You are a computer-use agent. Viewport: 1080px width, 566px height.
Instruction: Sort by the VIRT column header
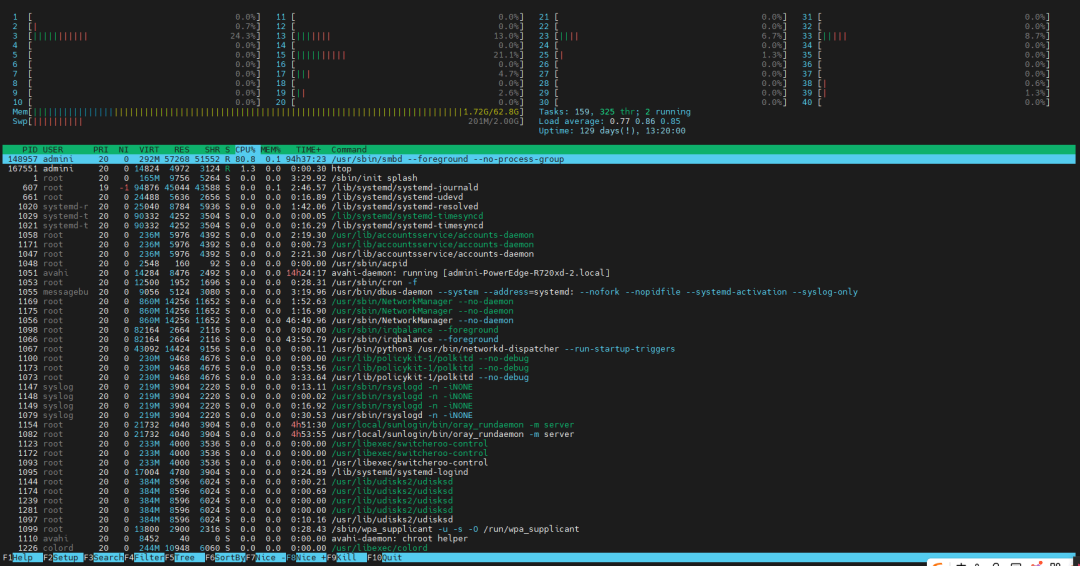click(x=149, y=149)
